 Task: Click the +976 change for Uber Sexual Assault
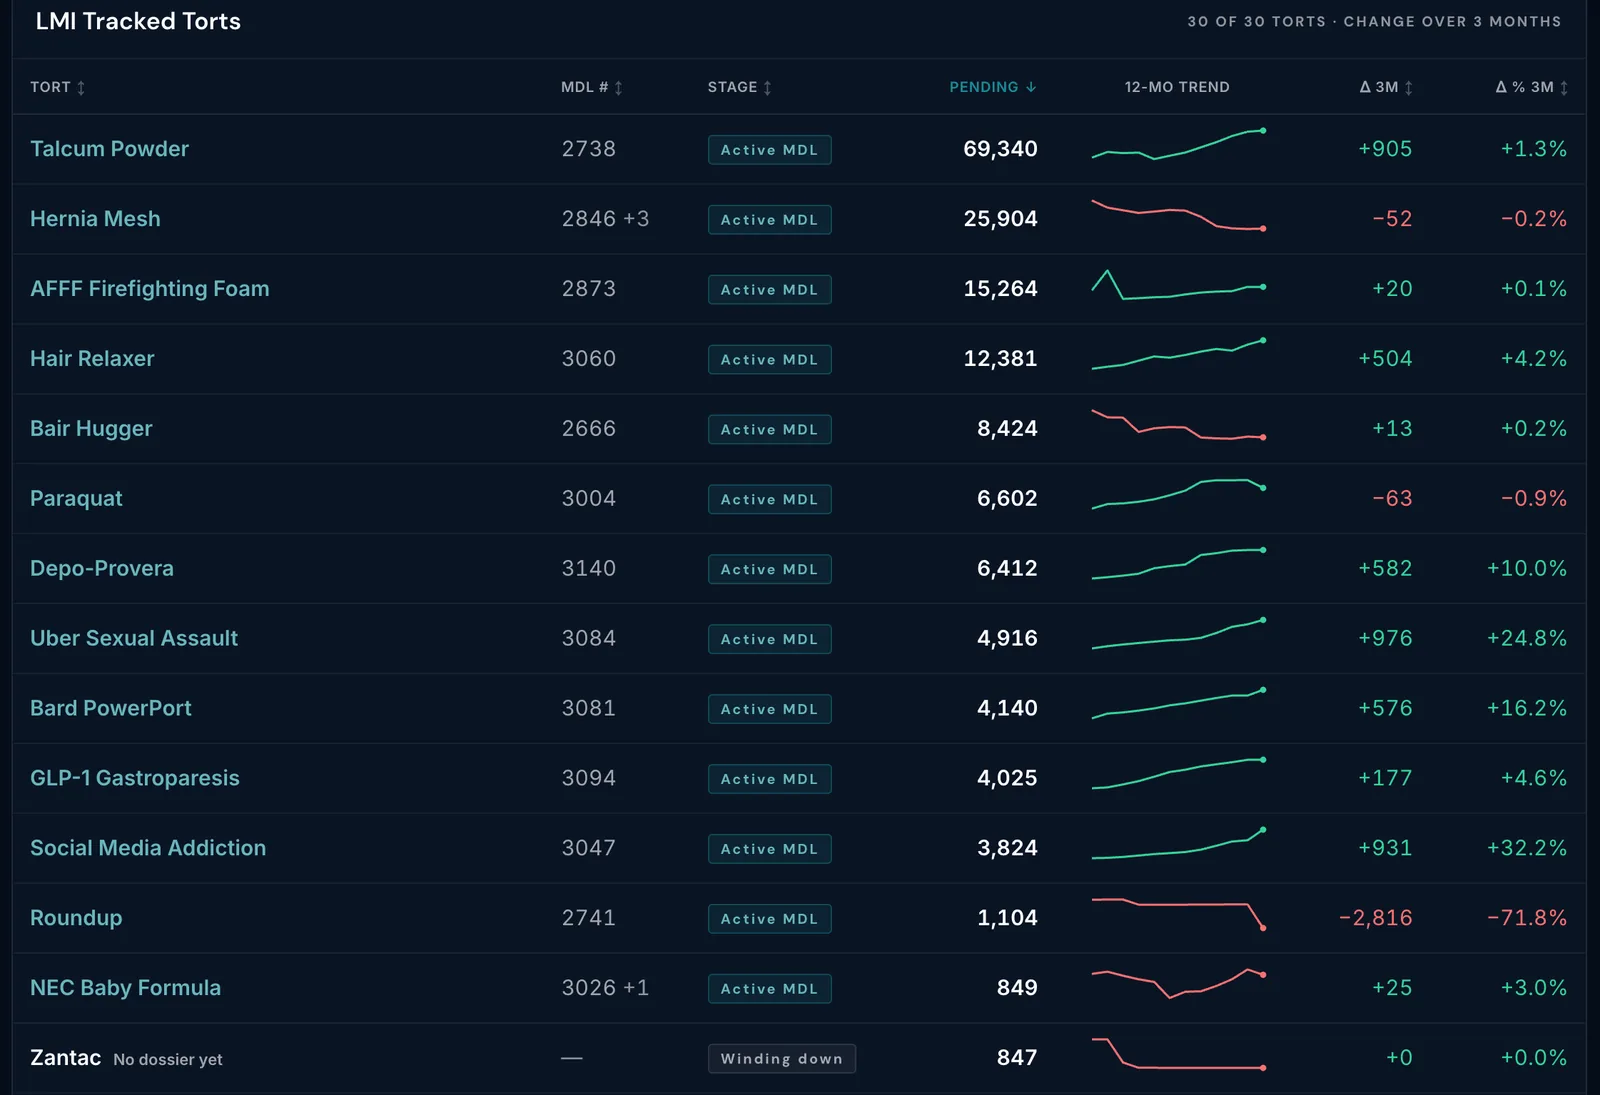pyautogui.click(x=1385, y=638)
